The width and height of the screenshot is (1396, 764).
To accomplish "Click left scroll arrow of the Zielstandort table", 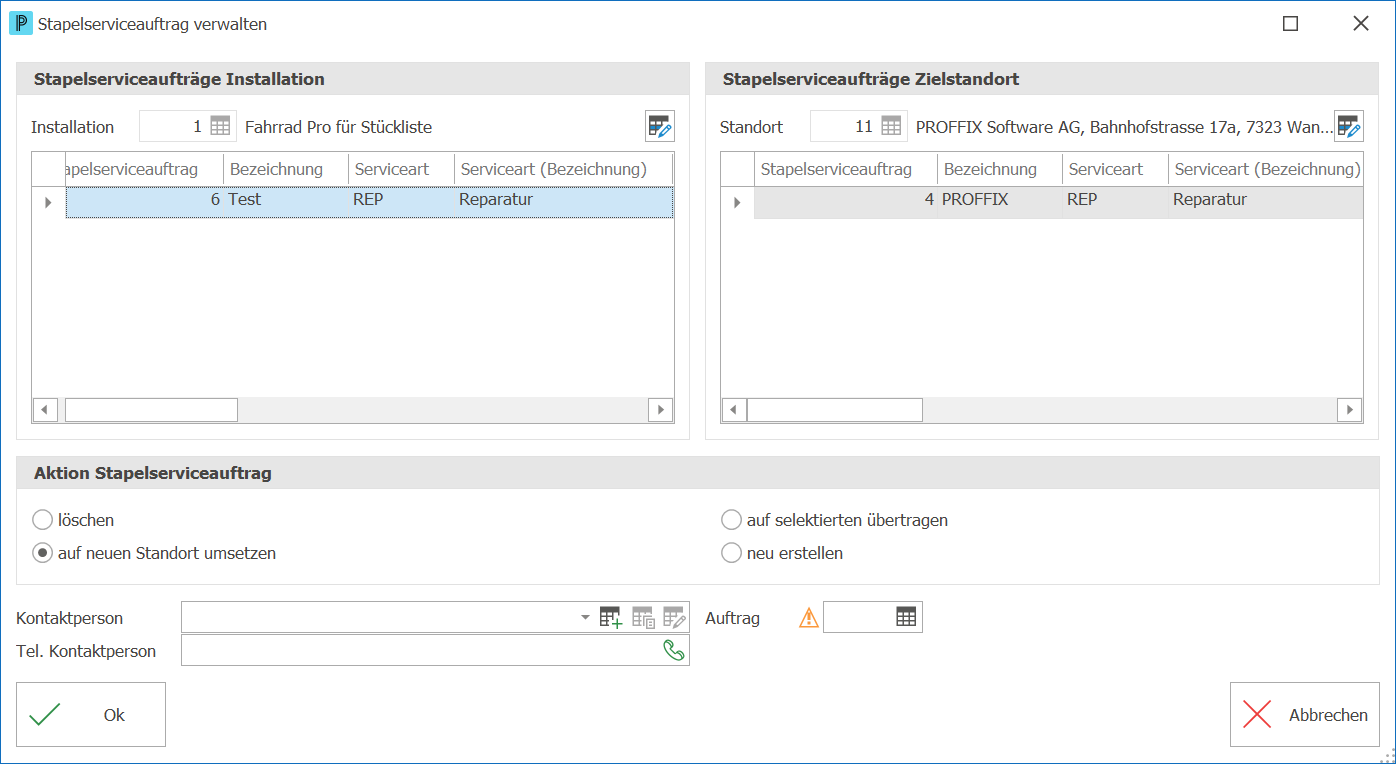I will pyautogui.click(x=734, y=410).
